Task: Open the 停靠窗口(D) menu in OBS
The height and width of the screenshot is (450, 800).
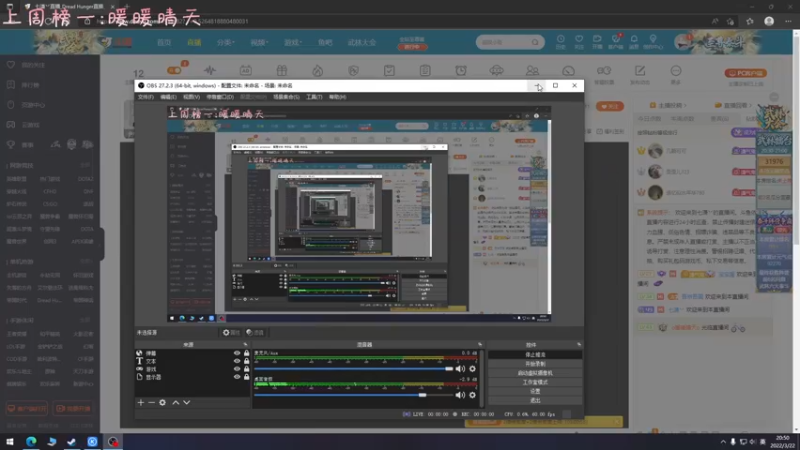Action: (x=220, y=97)
